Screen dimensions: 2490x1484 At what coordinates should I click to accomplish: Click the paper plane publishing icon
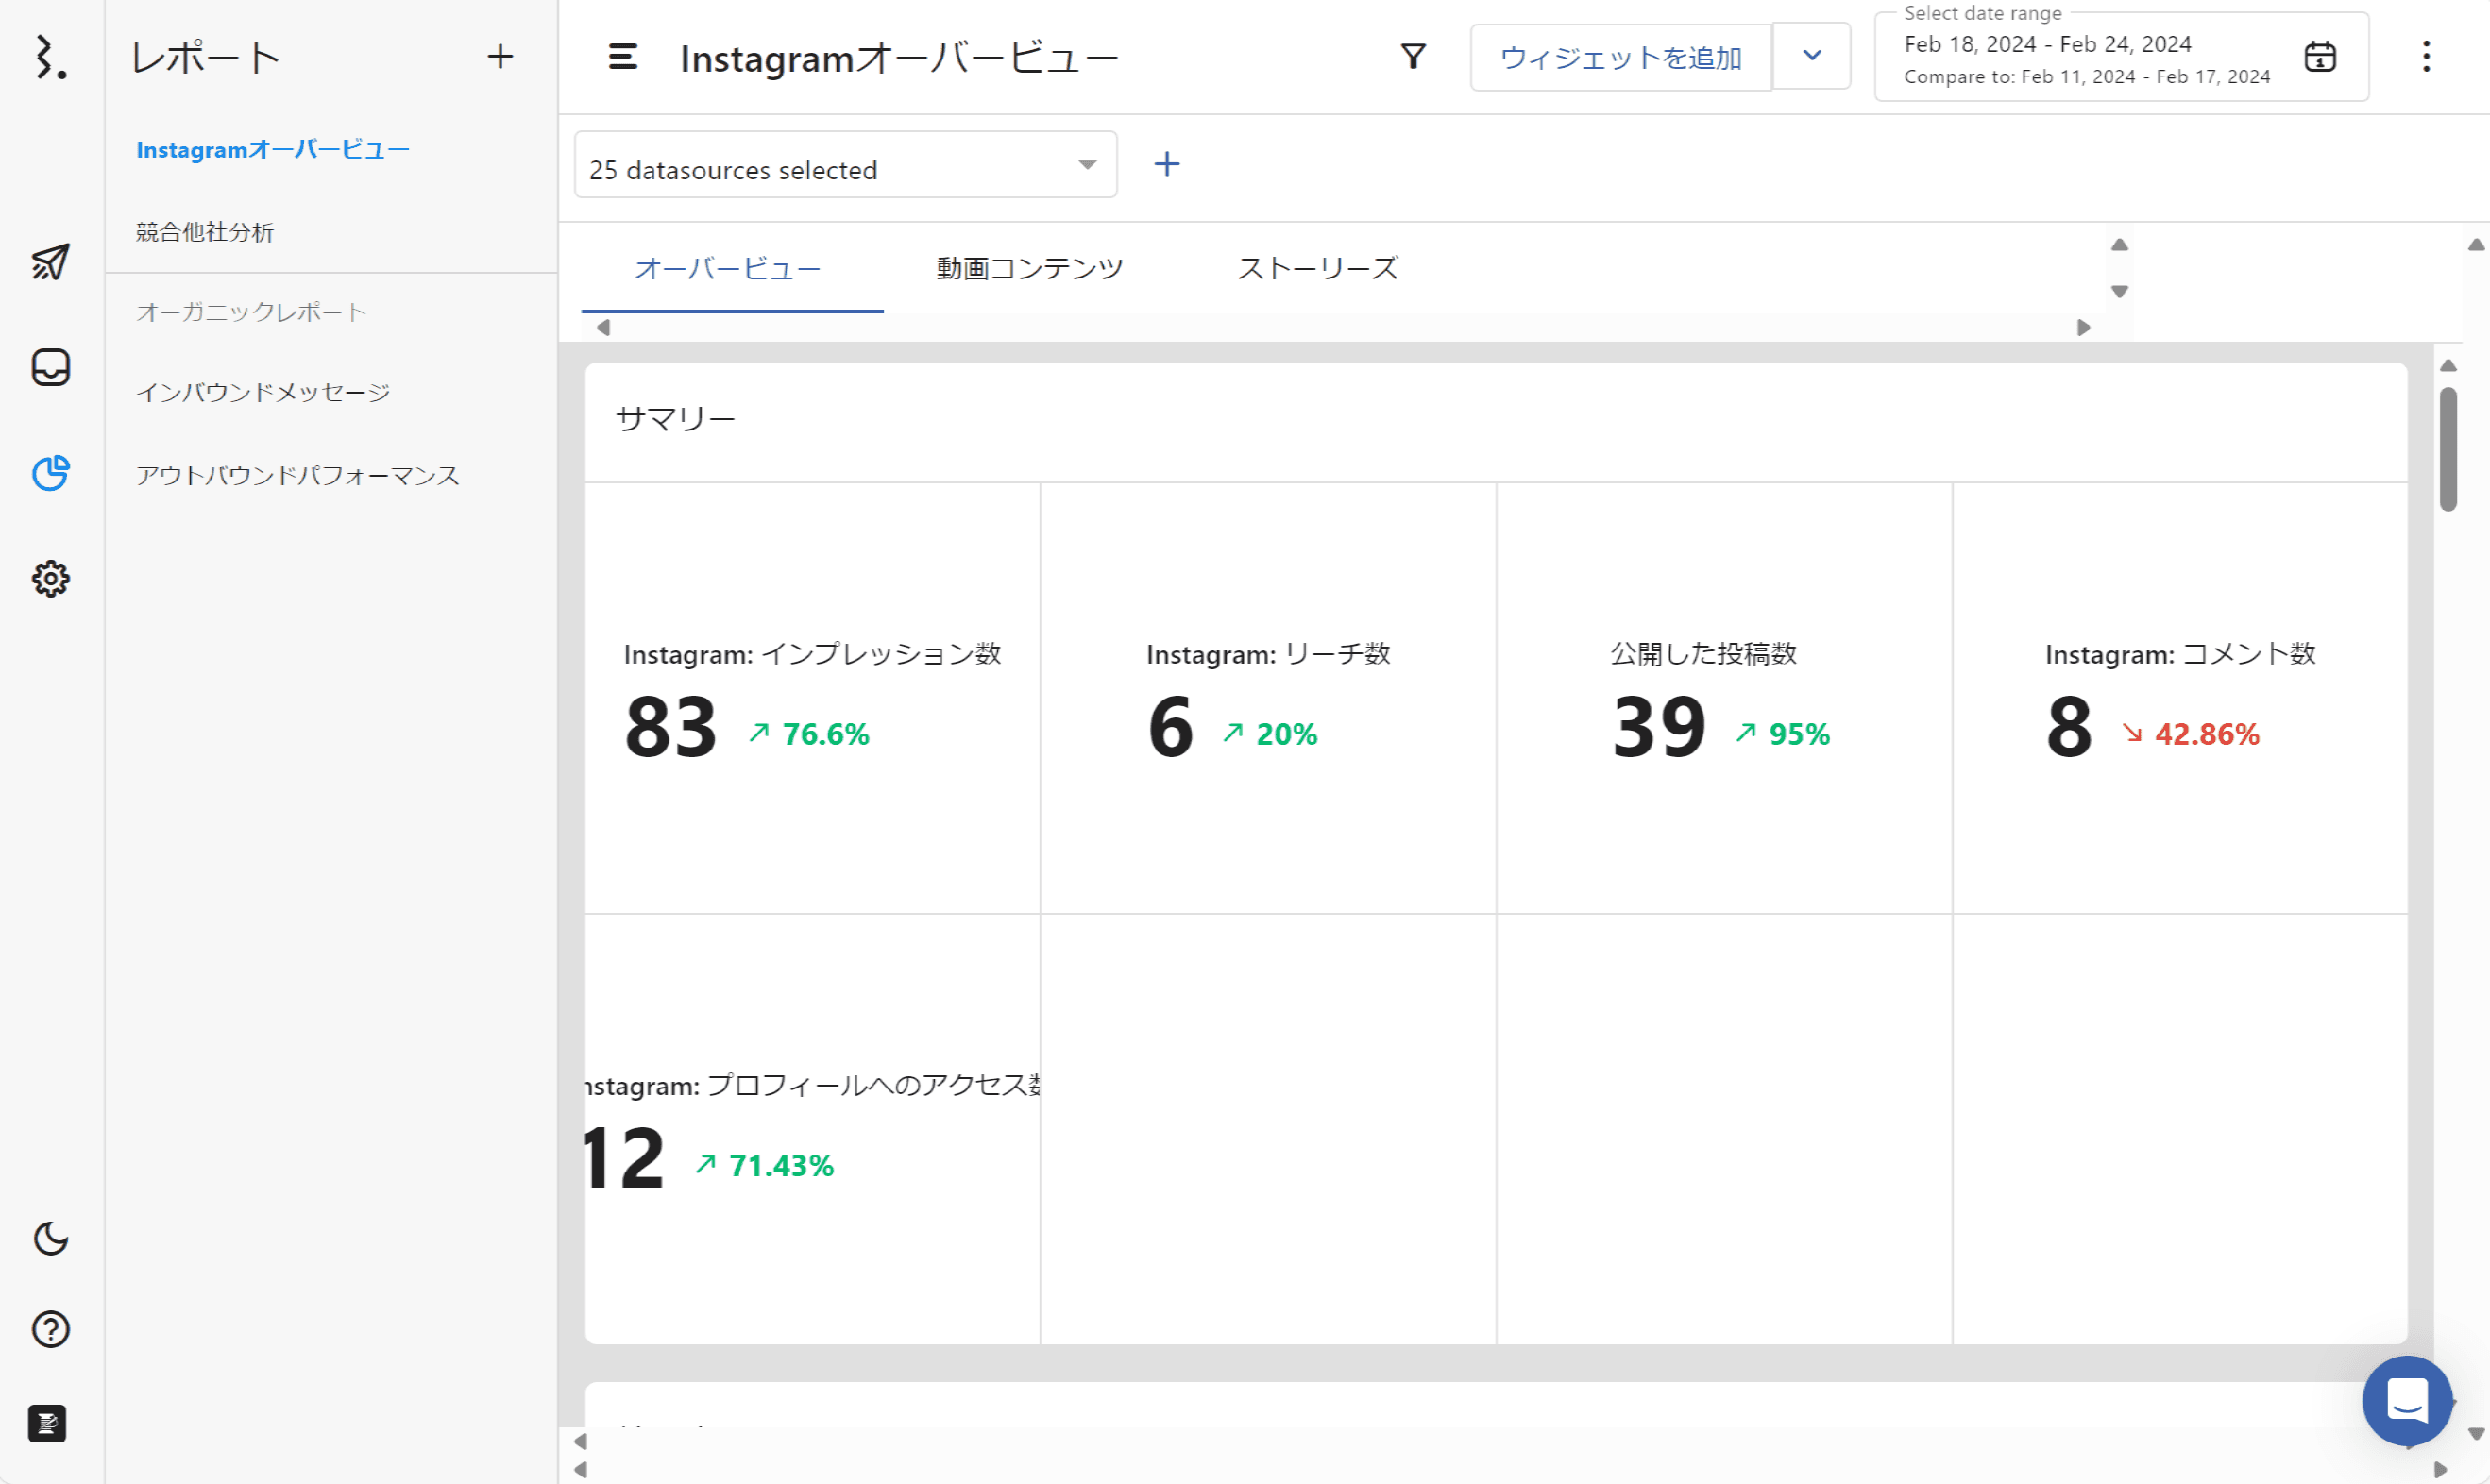pos(50,262)
